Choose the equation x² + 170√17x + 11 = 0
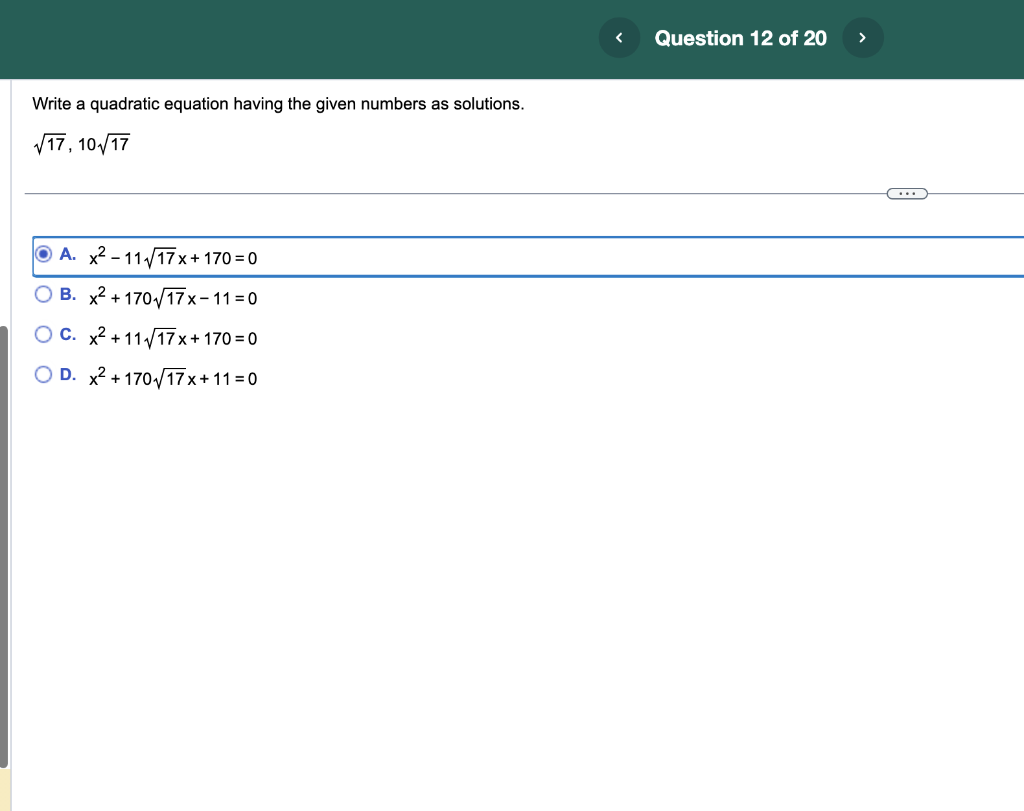 click(173, 377)
